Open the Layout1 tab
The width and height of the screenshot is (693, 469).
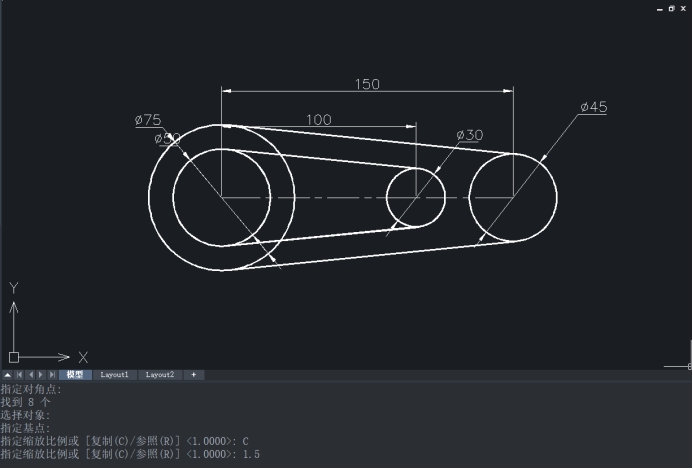pyautogui.click(x=114, y=375)
